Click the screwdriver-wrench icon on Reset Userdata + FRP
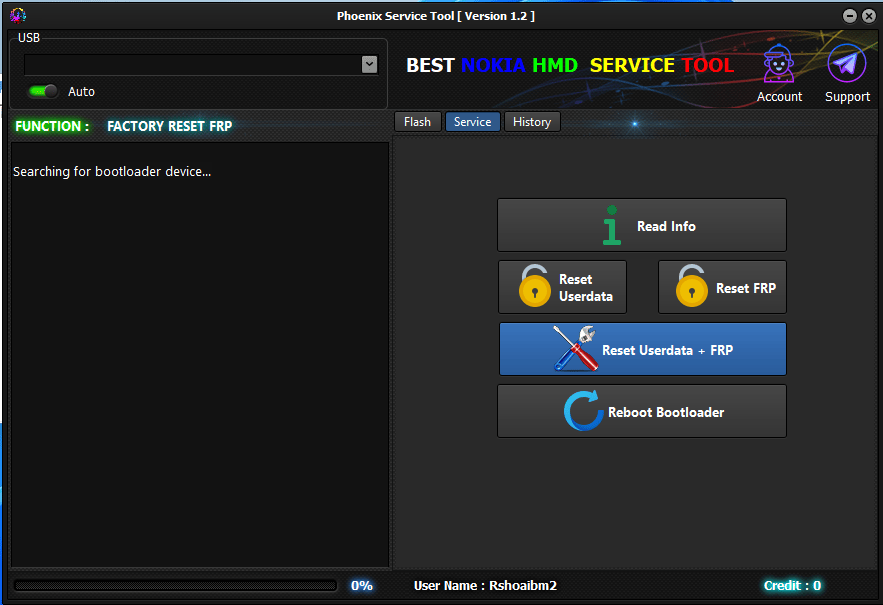This screenshot has width=883, height=605. tap(578, 348)
